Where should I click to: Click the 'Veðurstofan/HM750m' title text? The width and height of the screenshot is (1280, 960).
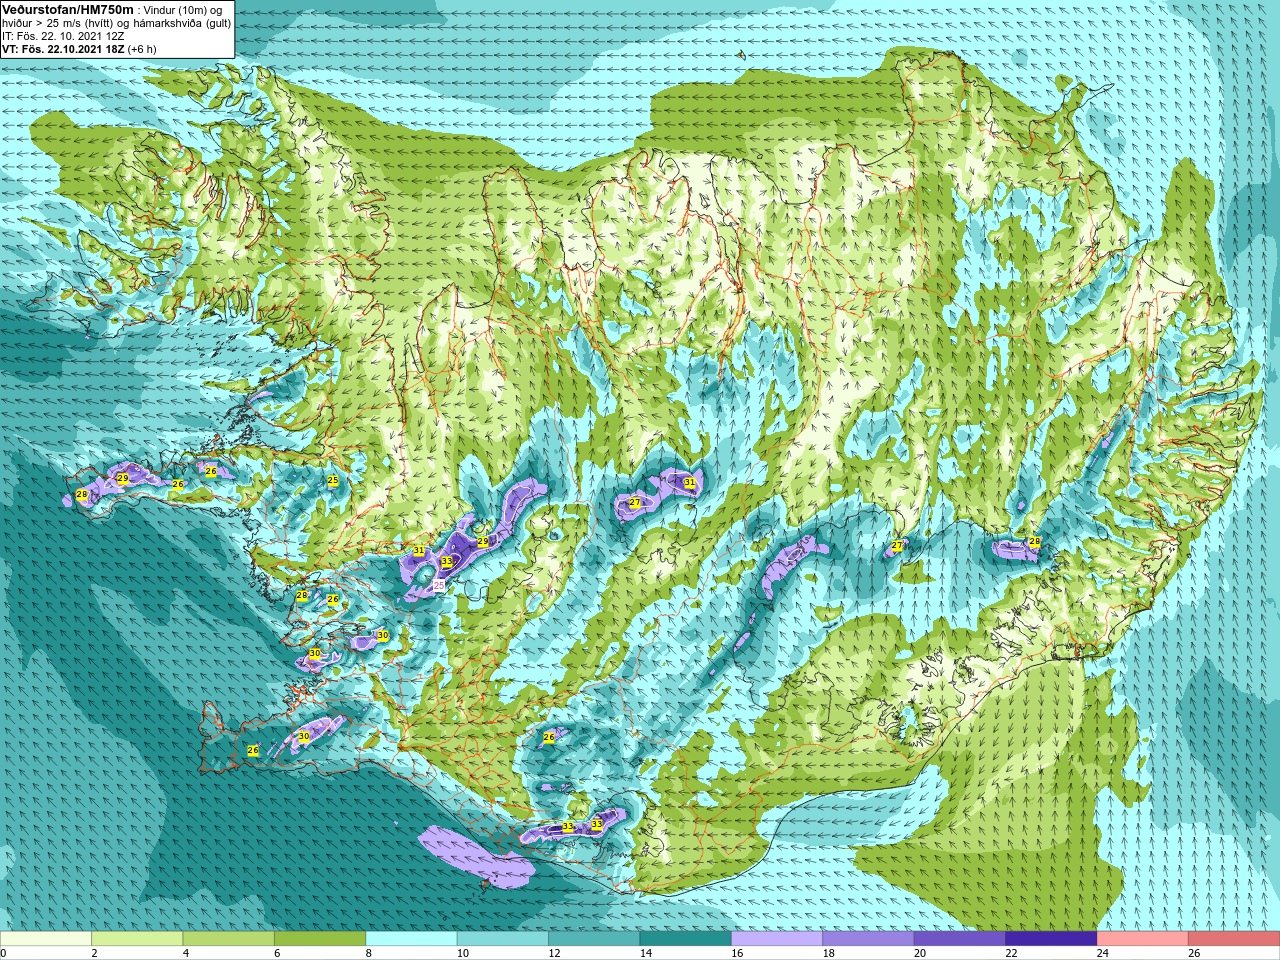68,9
